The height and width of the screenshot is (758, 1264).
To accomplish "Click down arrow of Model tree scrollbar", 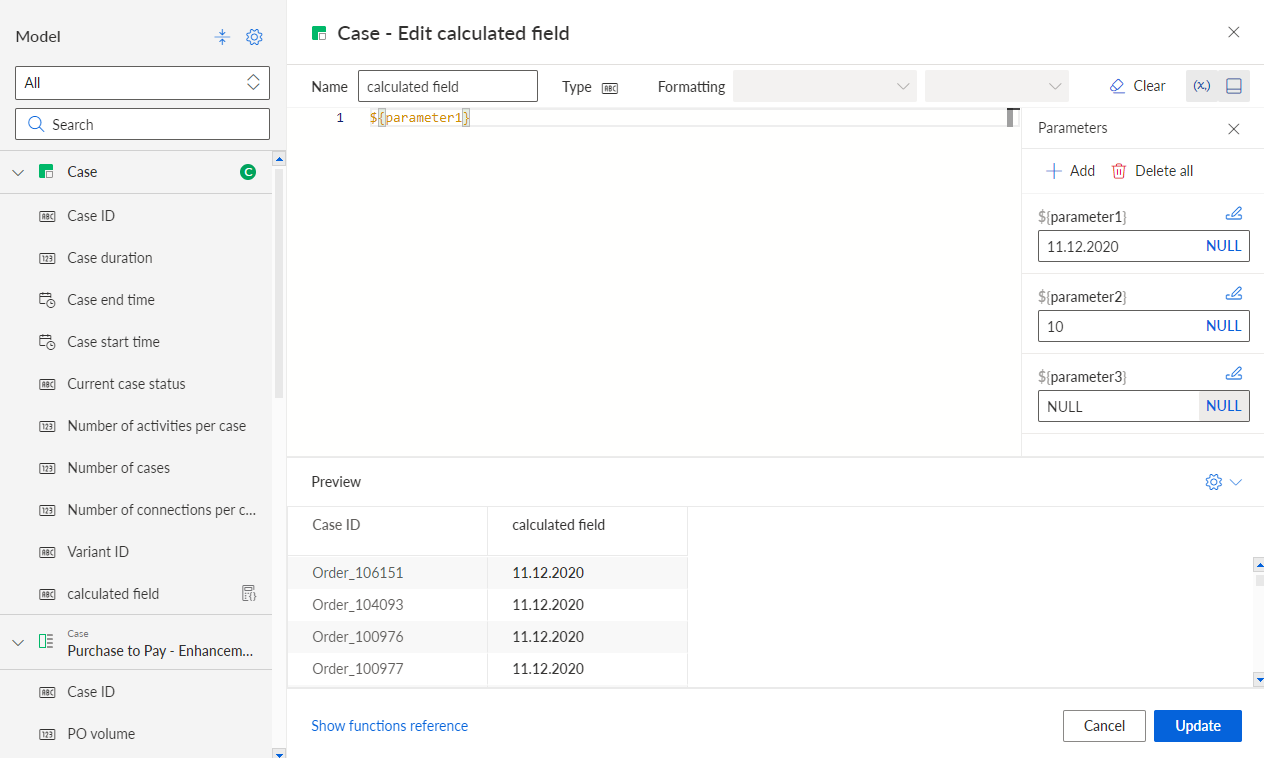I will pyautogui.click(x=279, y=752).
